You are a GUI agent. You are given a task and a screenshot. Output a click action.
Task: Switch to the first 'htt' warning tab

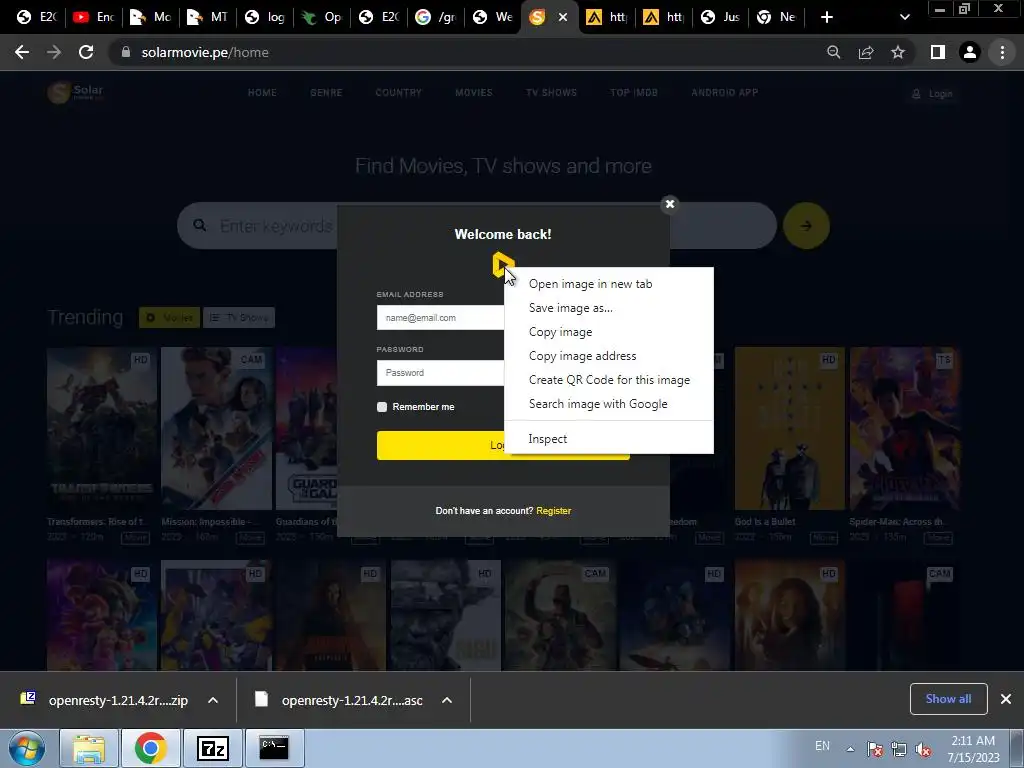(607, 17)
